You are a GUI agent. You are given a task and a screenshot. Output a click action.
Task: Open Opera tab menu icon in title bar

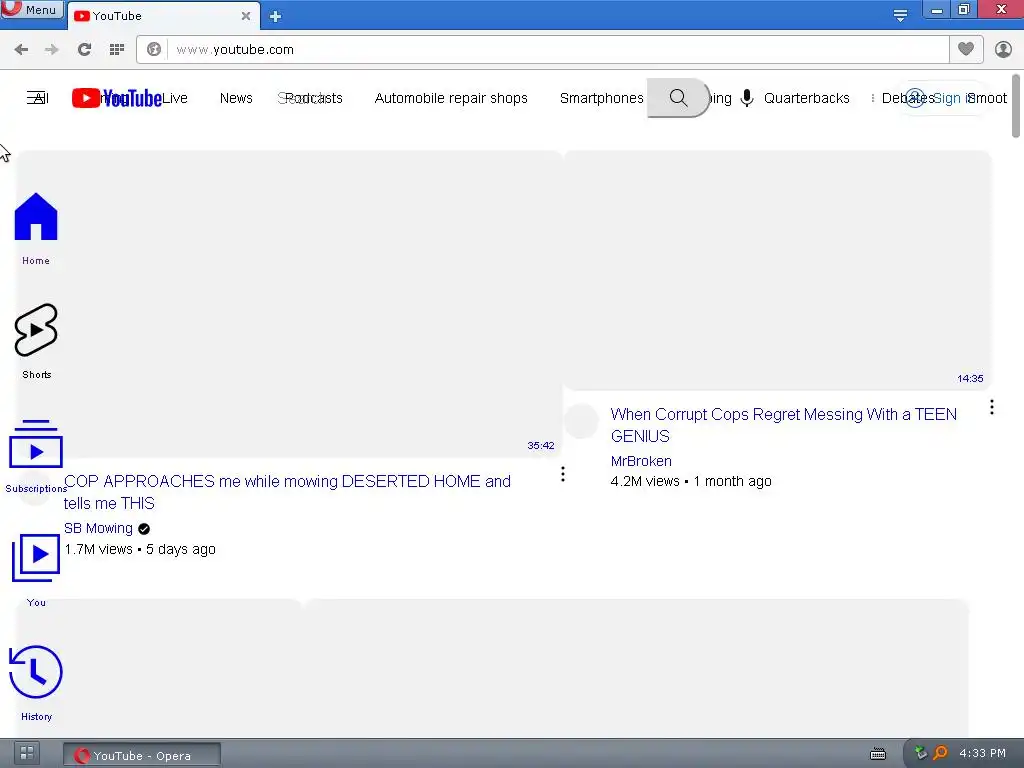(900, 16)
